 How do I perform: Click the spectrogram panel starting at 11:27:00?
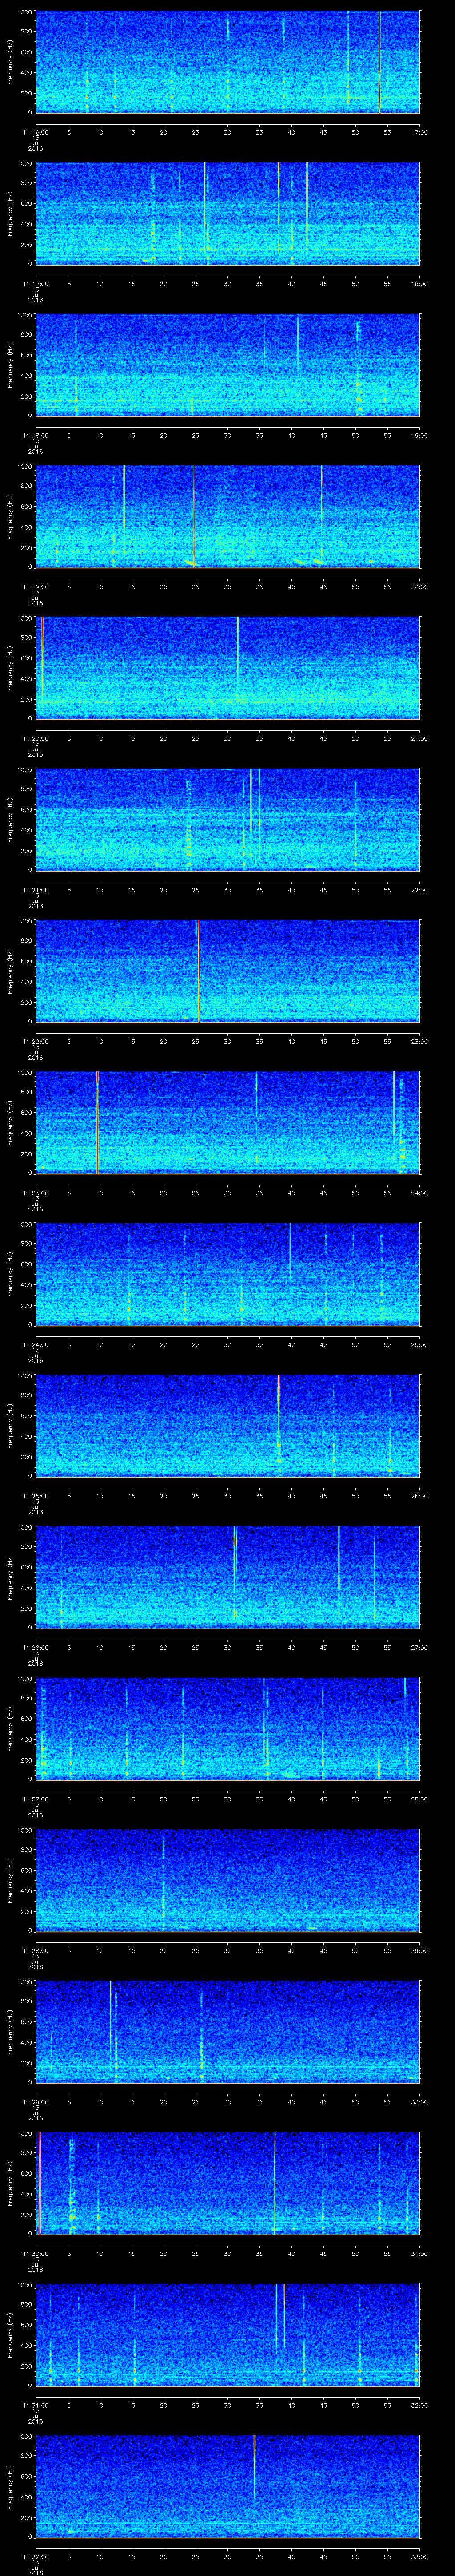pyautogui.click(x=228, y=1729)
